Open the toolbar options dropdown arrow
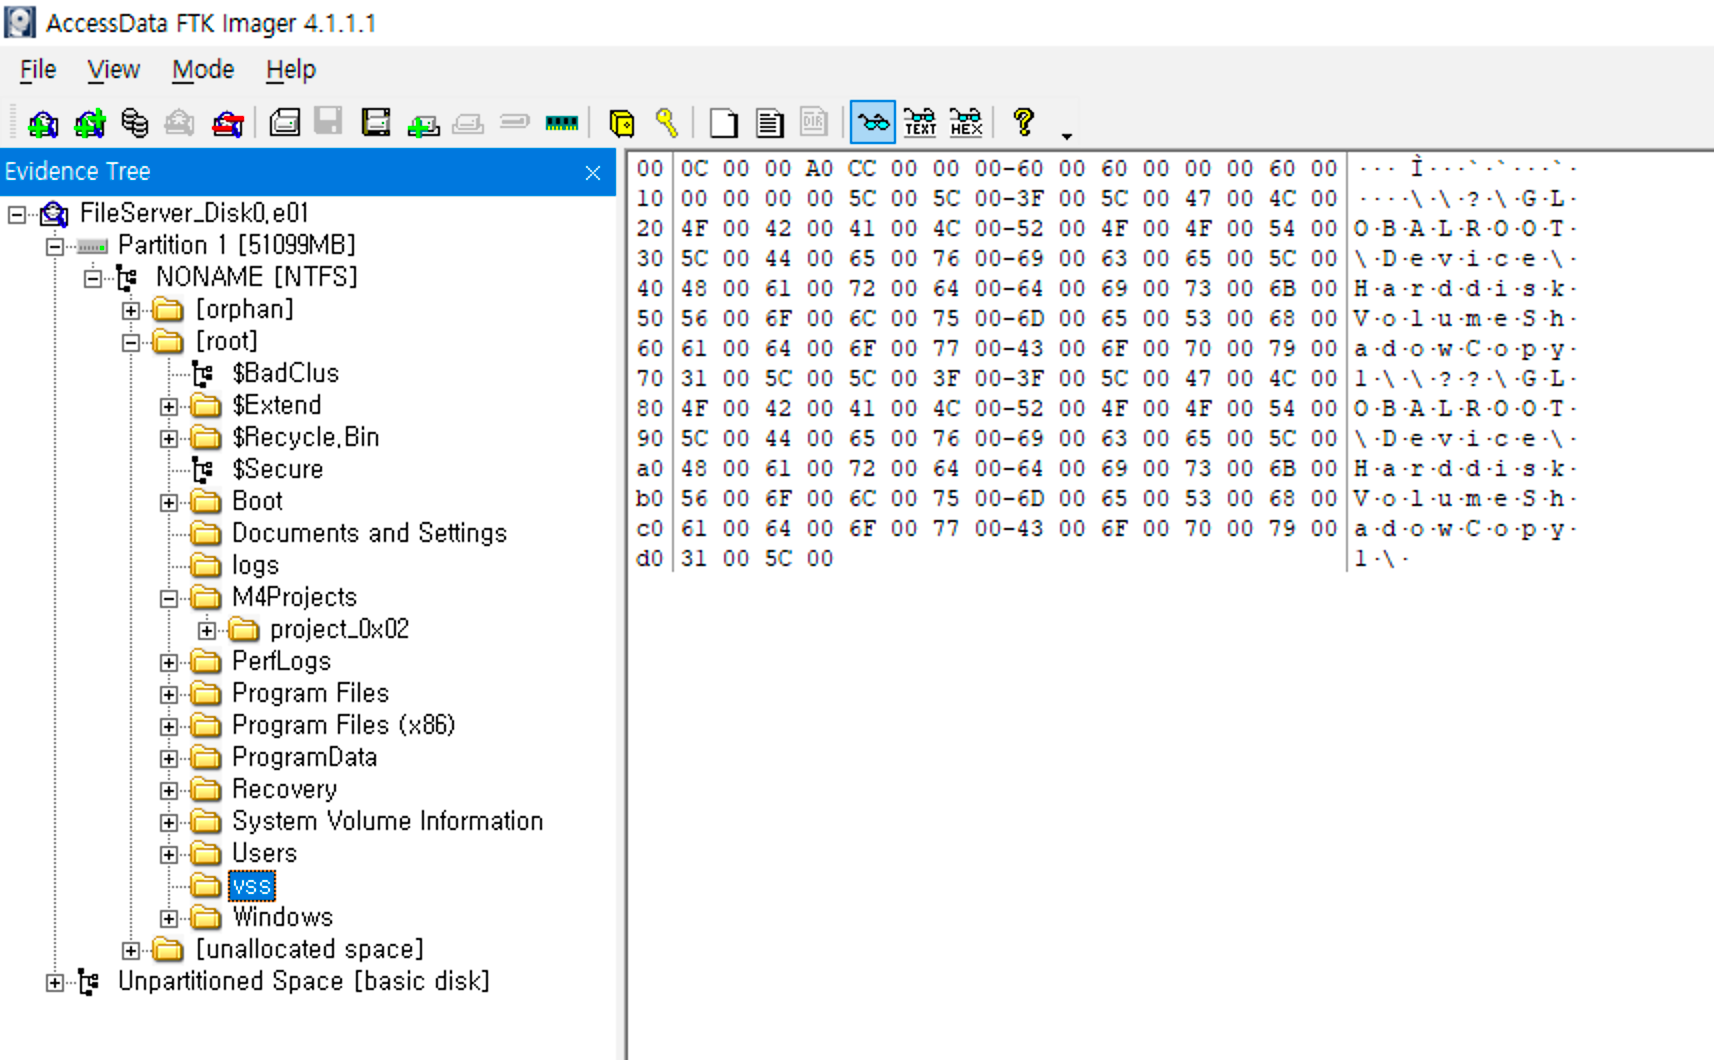This screenshot has height=1060, width=1714. click(1066, 135)
